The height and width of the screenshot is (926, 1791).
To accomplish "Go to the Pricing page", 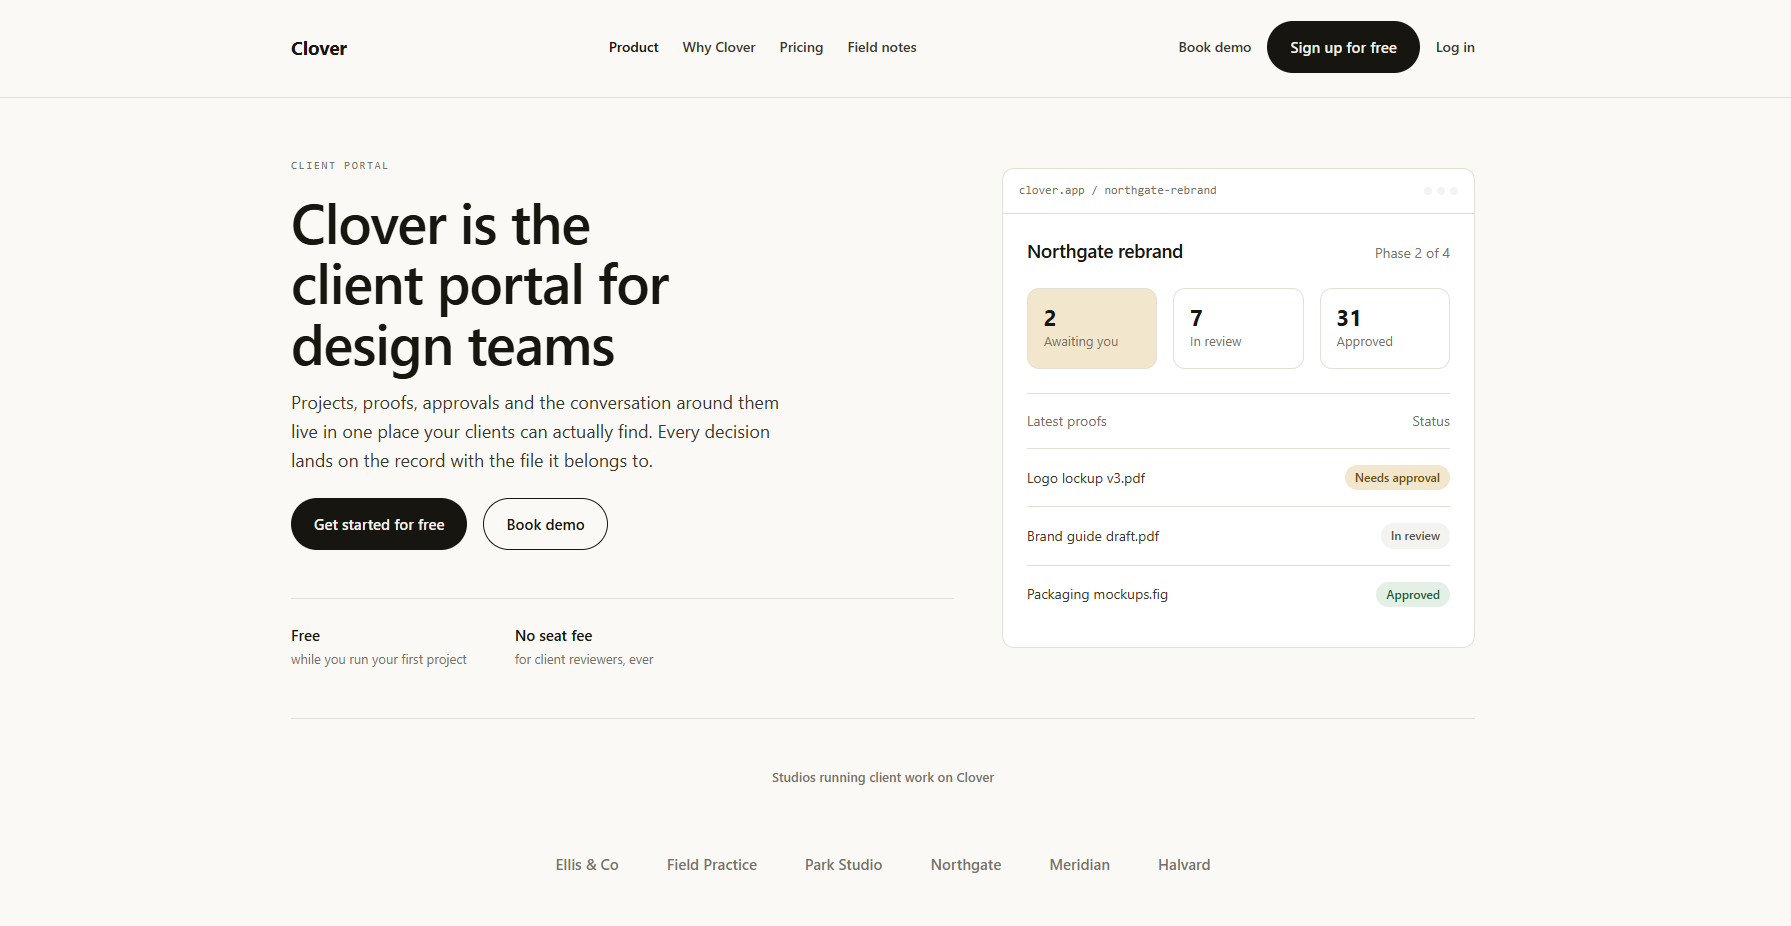I will point(801,47).
